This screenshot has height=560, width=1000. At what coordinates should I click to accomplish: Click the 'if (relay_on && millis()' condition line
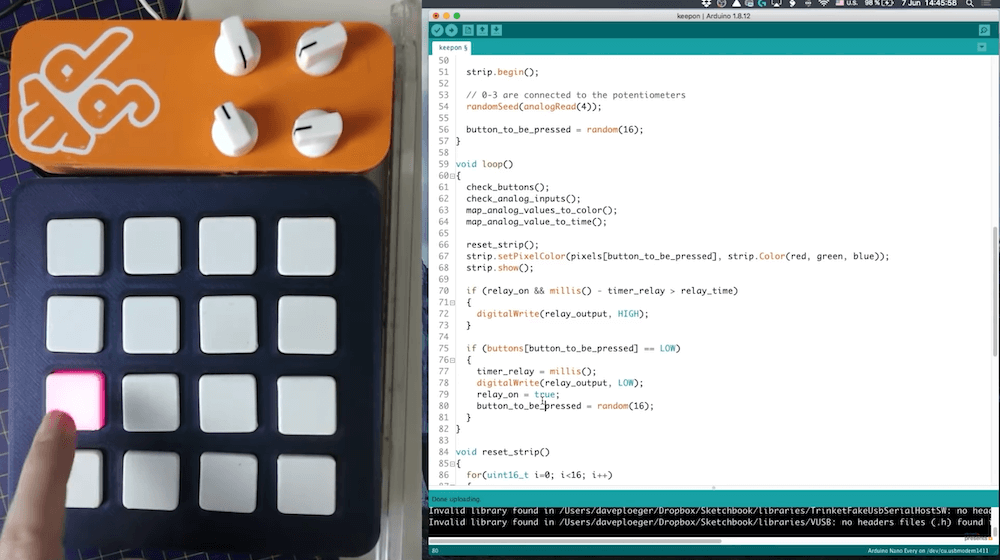coord(602,290)
